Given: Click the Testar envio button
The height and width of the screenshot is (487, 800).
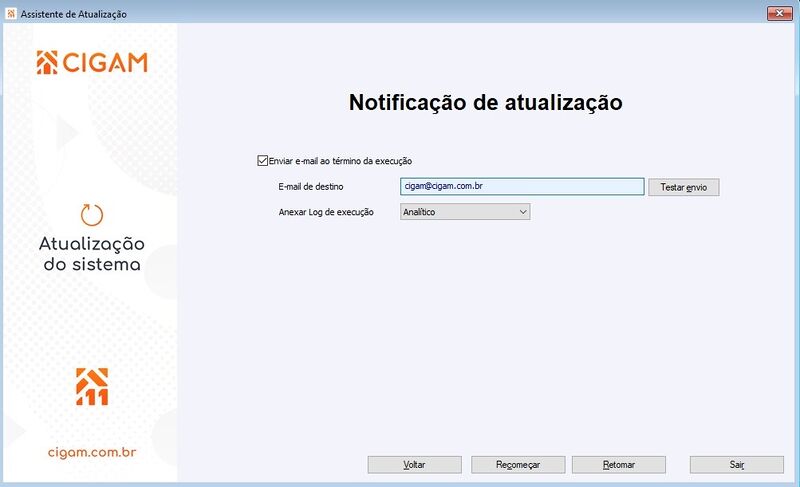Looking at the screenshot, I should pyautogui.click(x=684, y=187).
